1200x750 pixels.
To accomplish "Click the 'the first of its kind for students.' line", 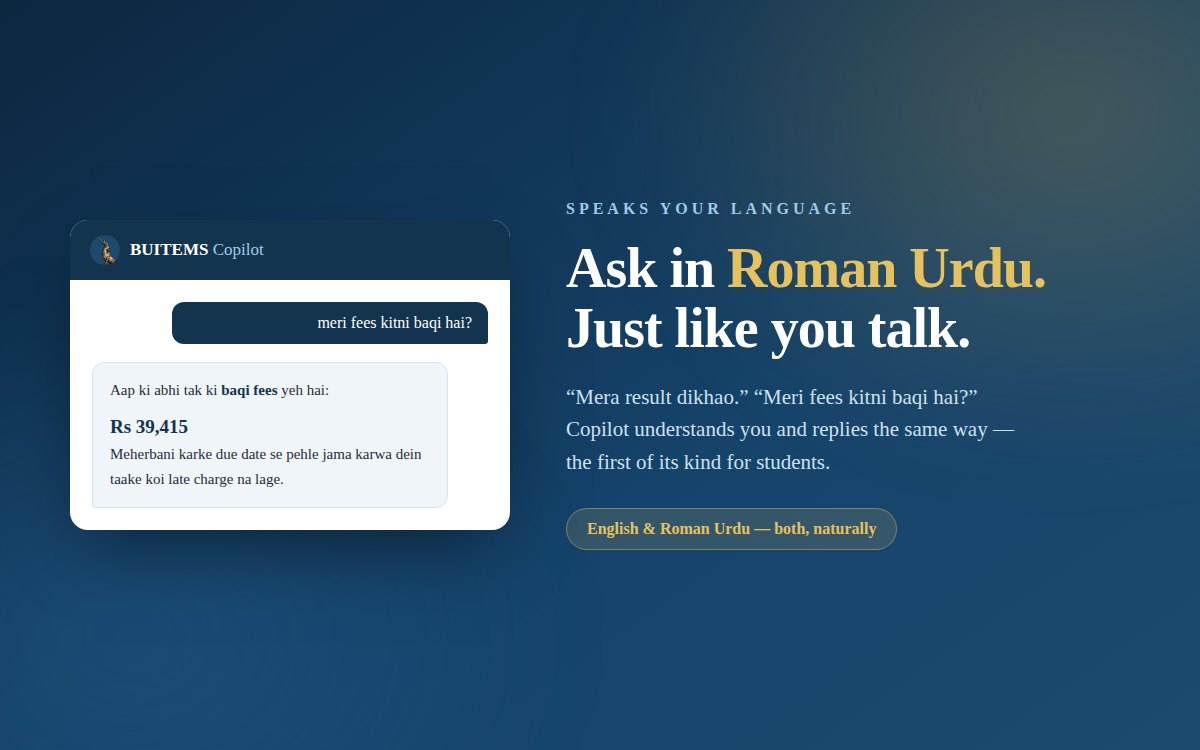I will click(x=698, y=463).
